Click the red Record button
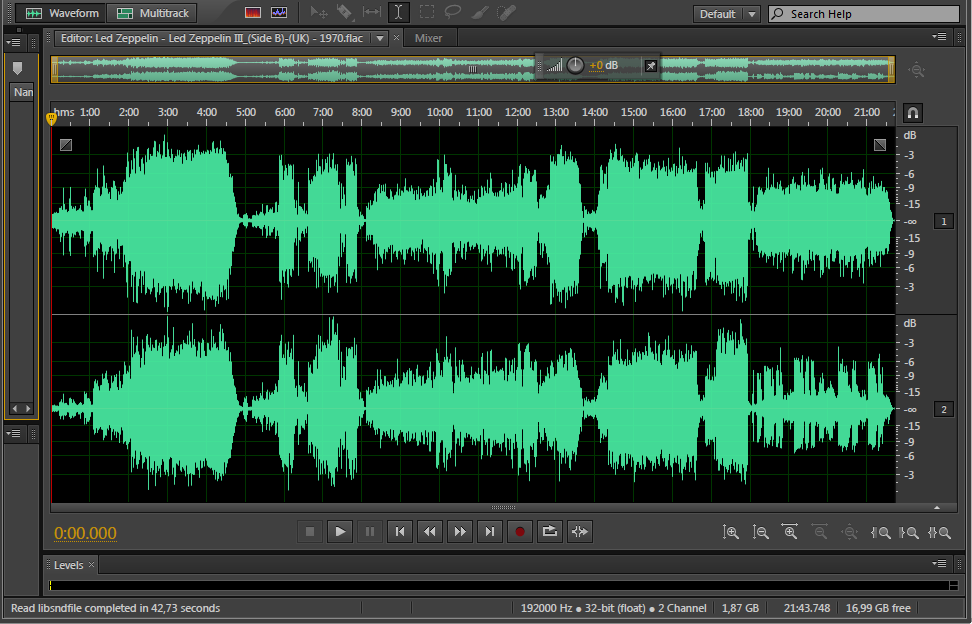The height and width of the screenshot is (624, 972). pyautogui.click(x=519, y=532)
